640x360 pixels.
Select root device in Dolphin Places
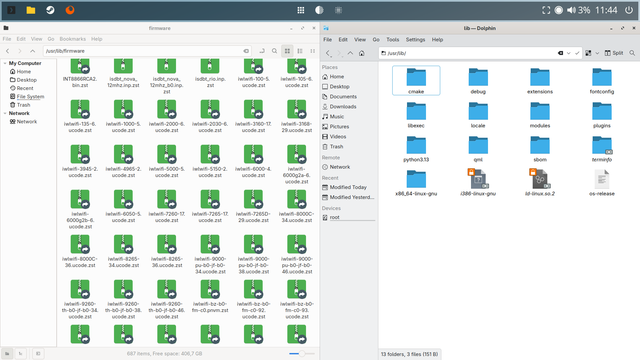[x=334, y=217]
